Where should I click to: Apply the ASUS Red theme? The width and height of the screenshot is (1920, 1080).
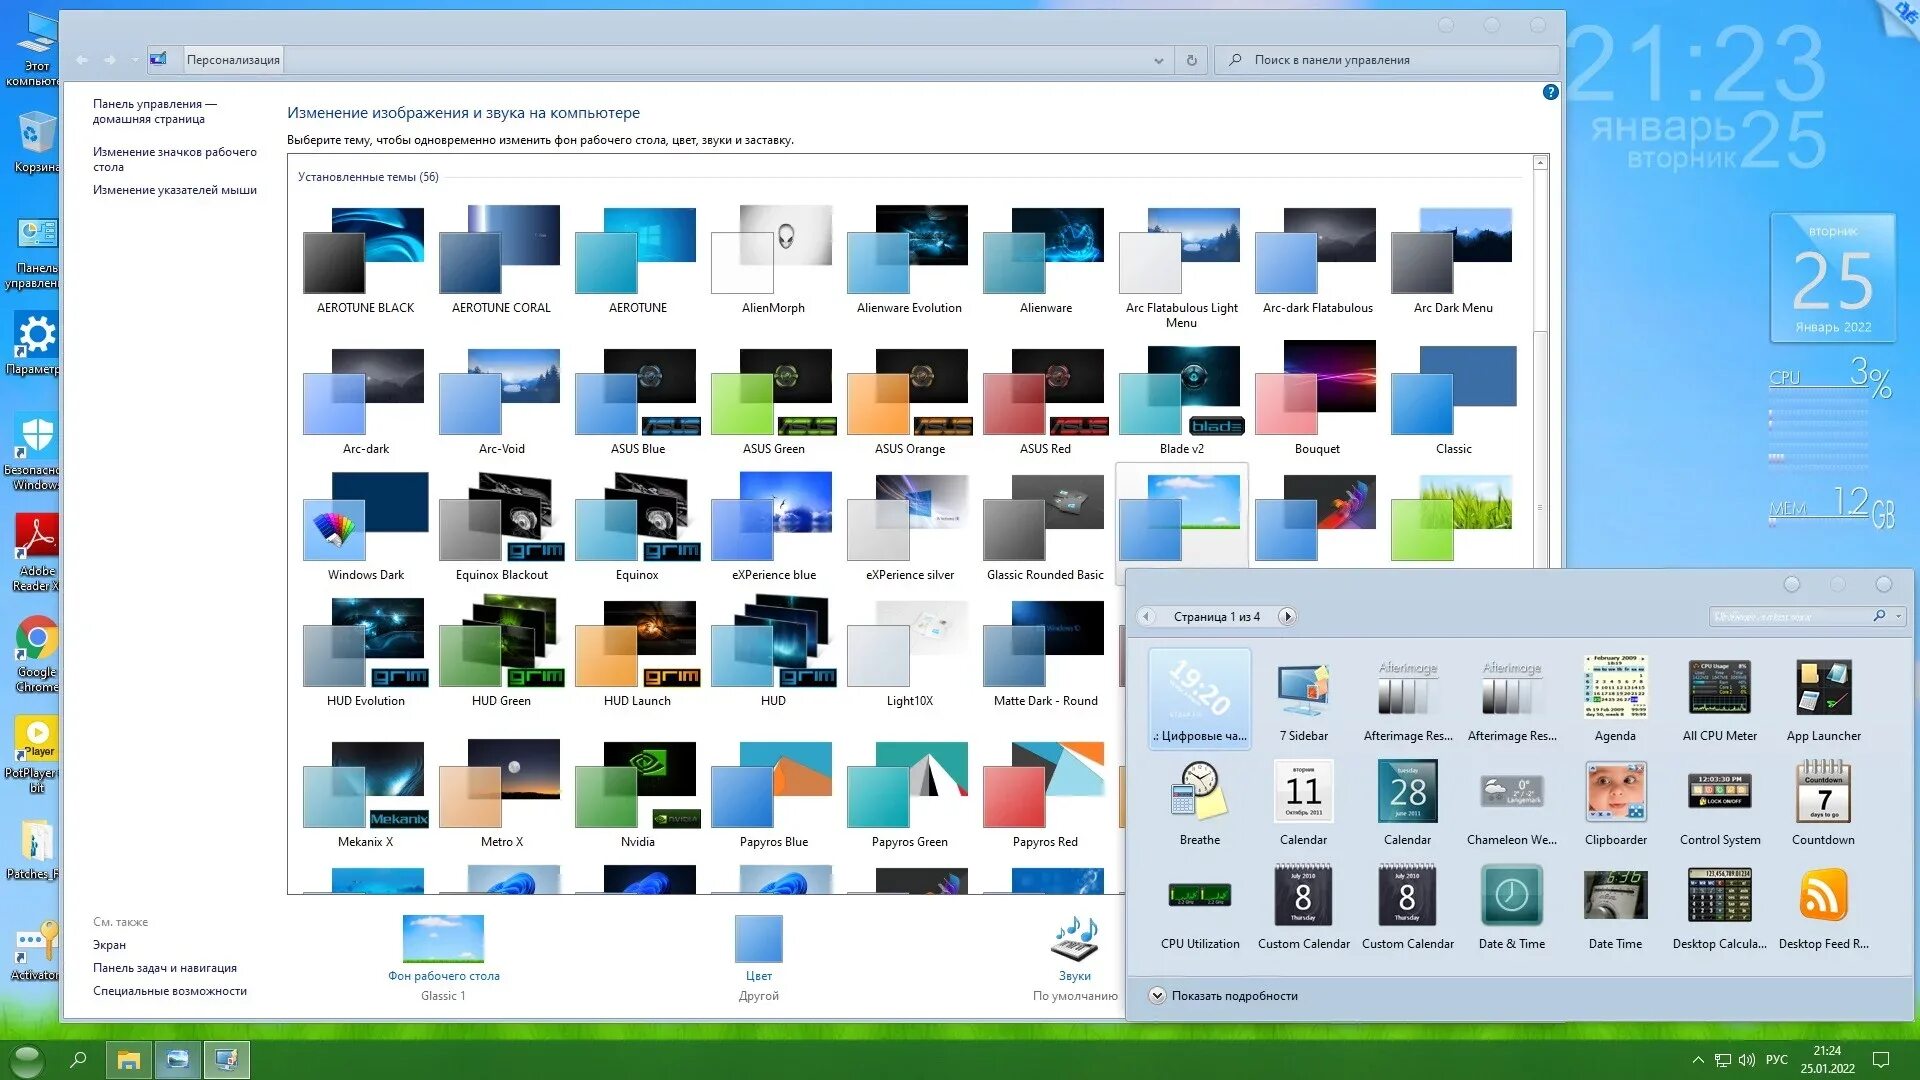pos(1045,393)
